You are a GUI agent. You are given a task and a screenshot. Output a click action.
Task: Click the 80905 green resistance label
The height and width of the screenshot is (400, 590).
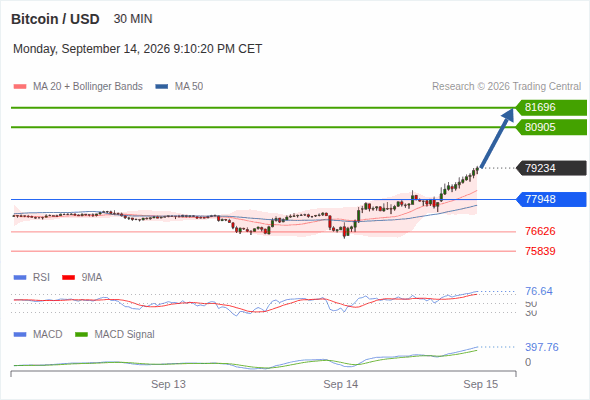coord(551,127)
